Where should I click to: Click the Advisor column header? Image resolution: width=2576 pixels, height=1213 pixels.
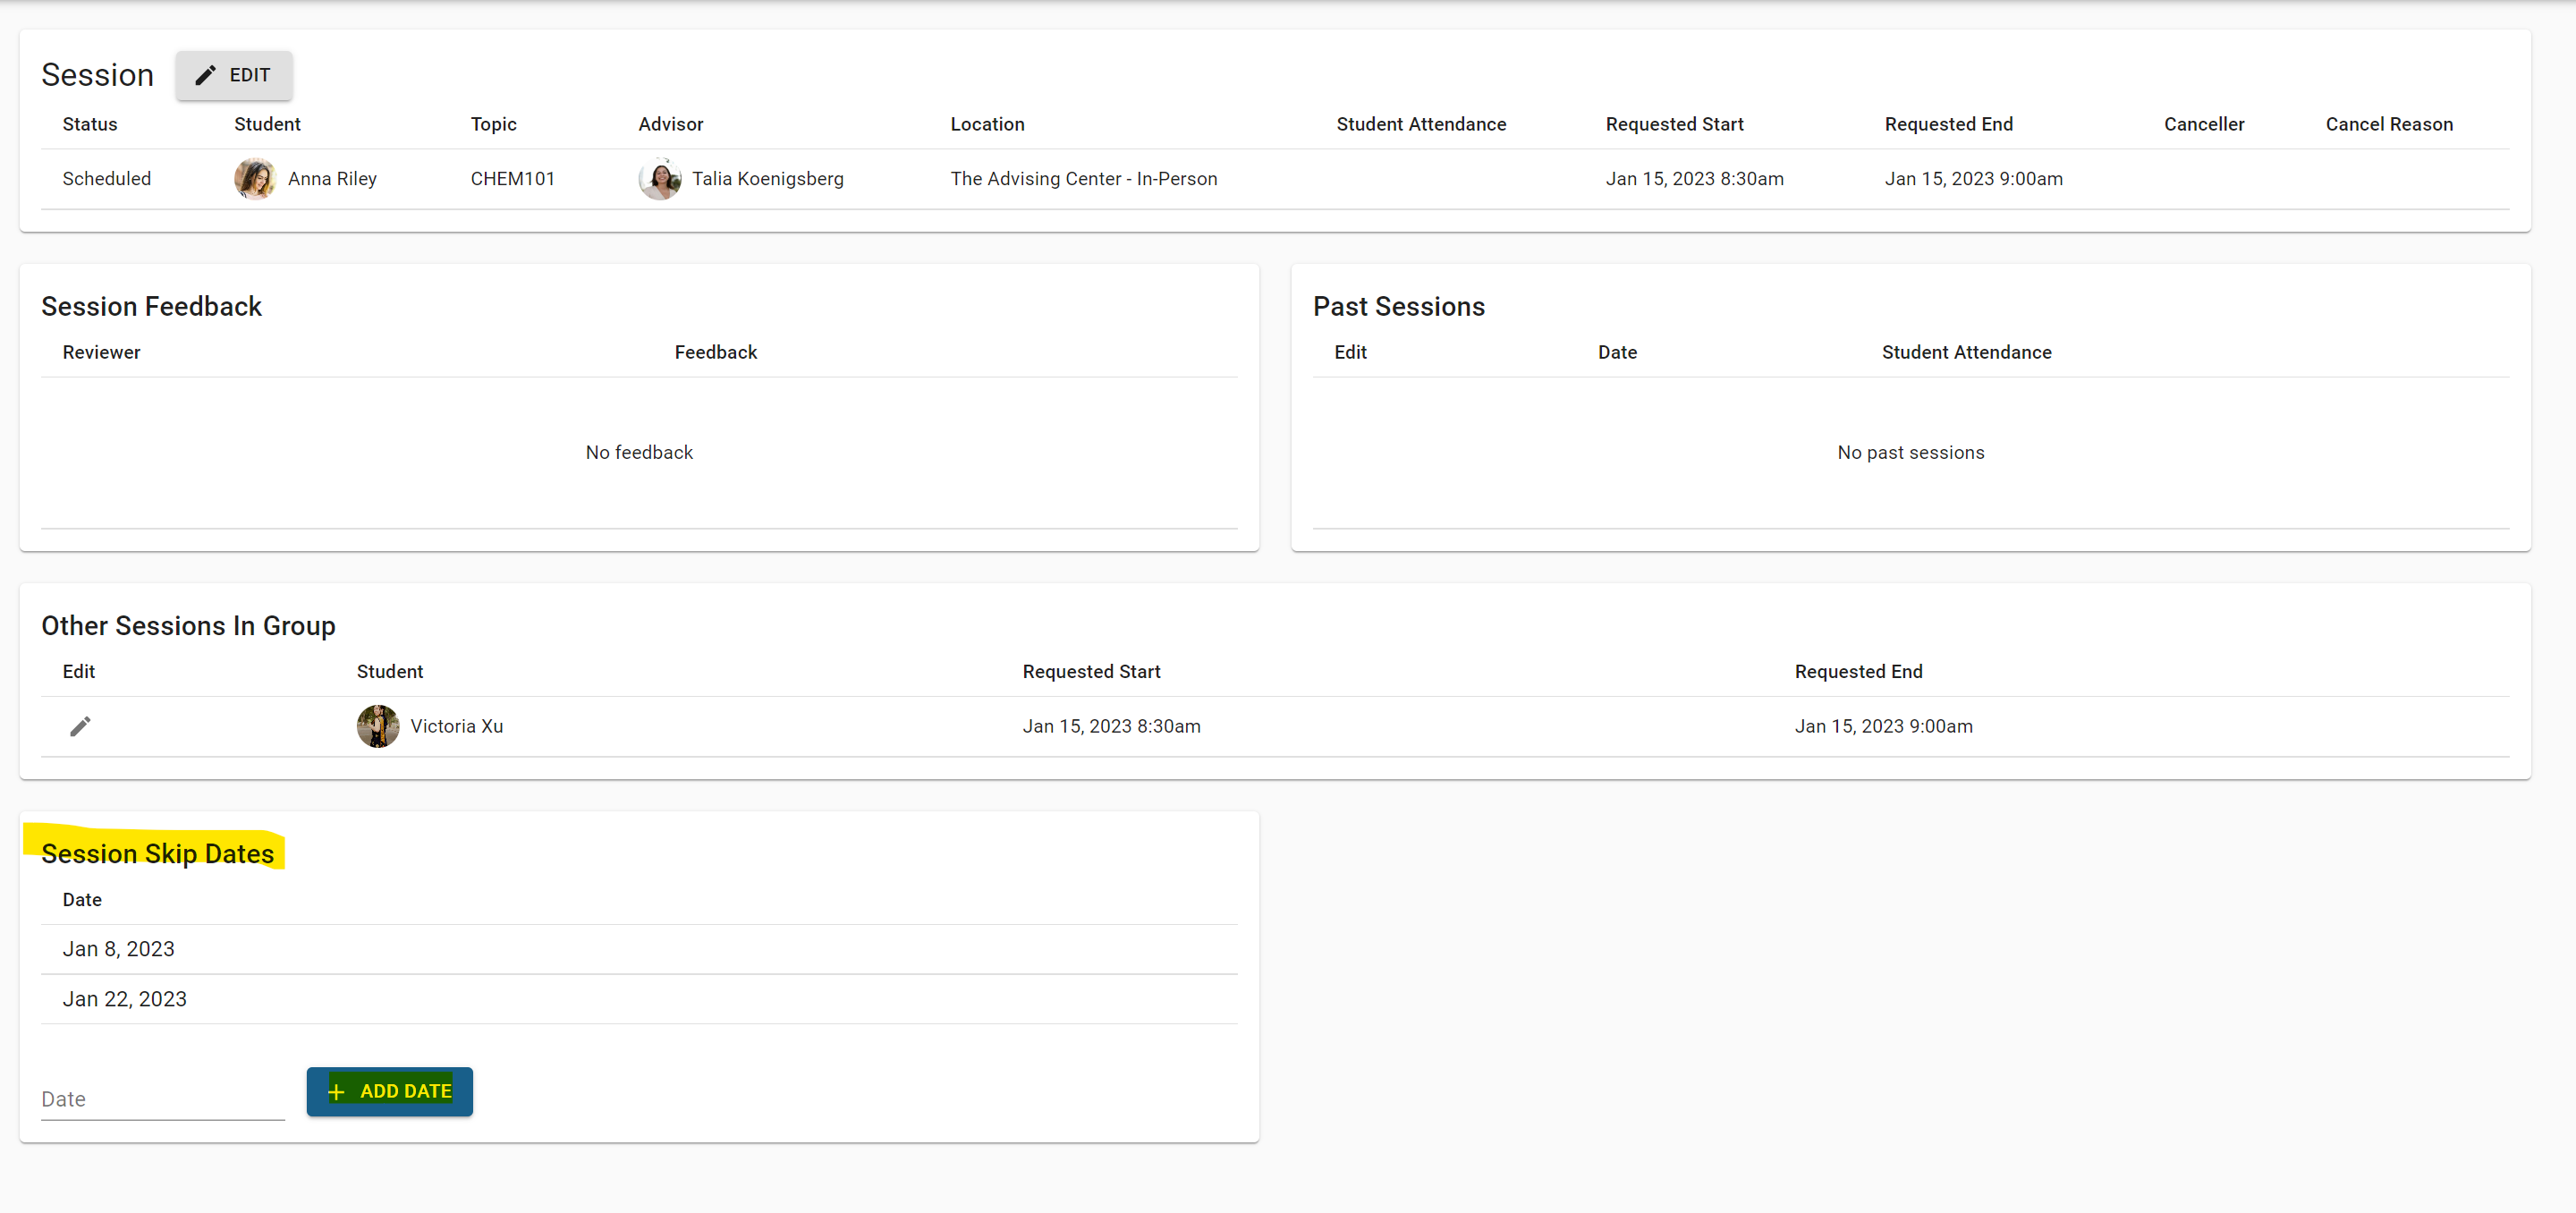[671, 124]
